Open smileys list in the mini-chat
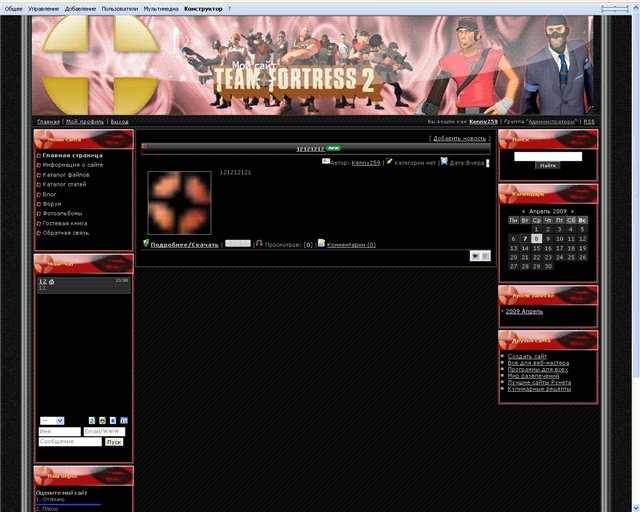This screenshot has width=640, height=512. pyautogui.click(x=102, y=421)
